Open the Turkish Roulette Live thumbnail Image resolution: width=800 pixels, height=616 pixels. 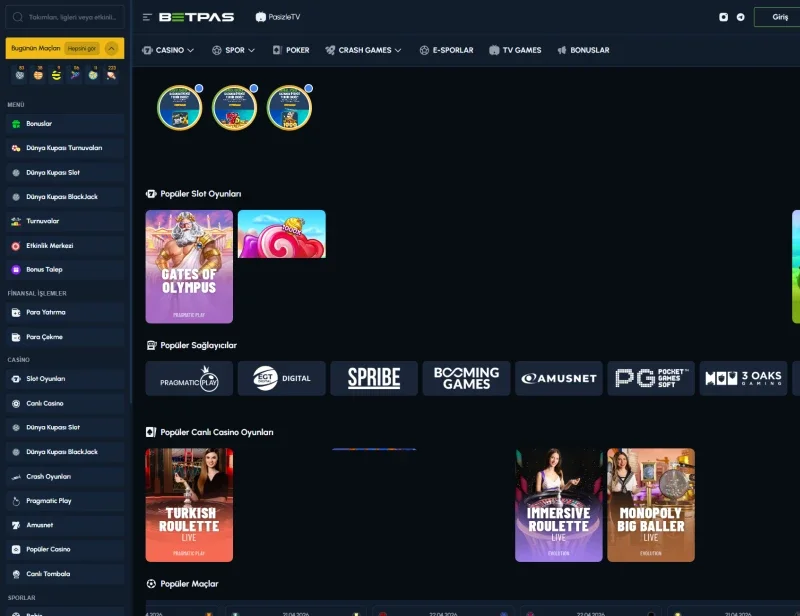[189, 505]
